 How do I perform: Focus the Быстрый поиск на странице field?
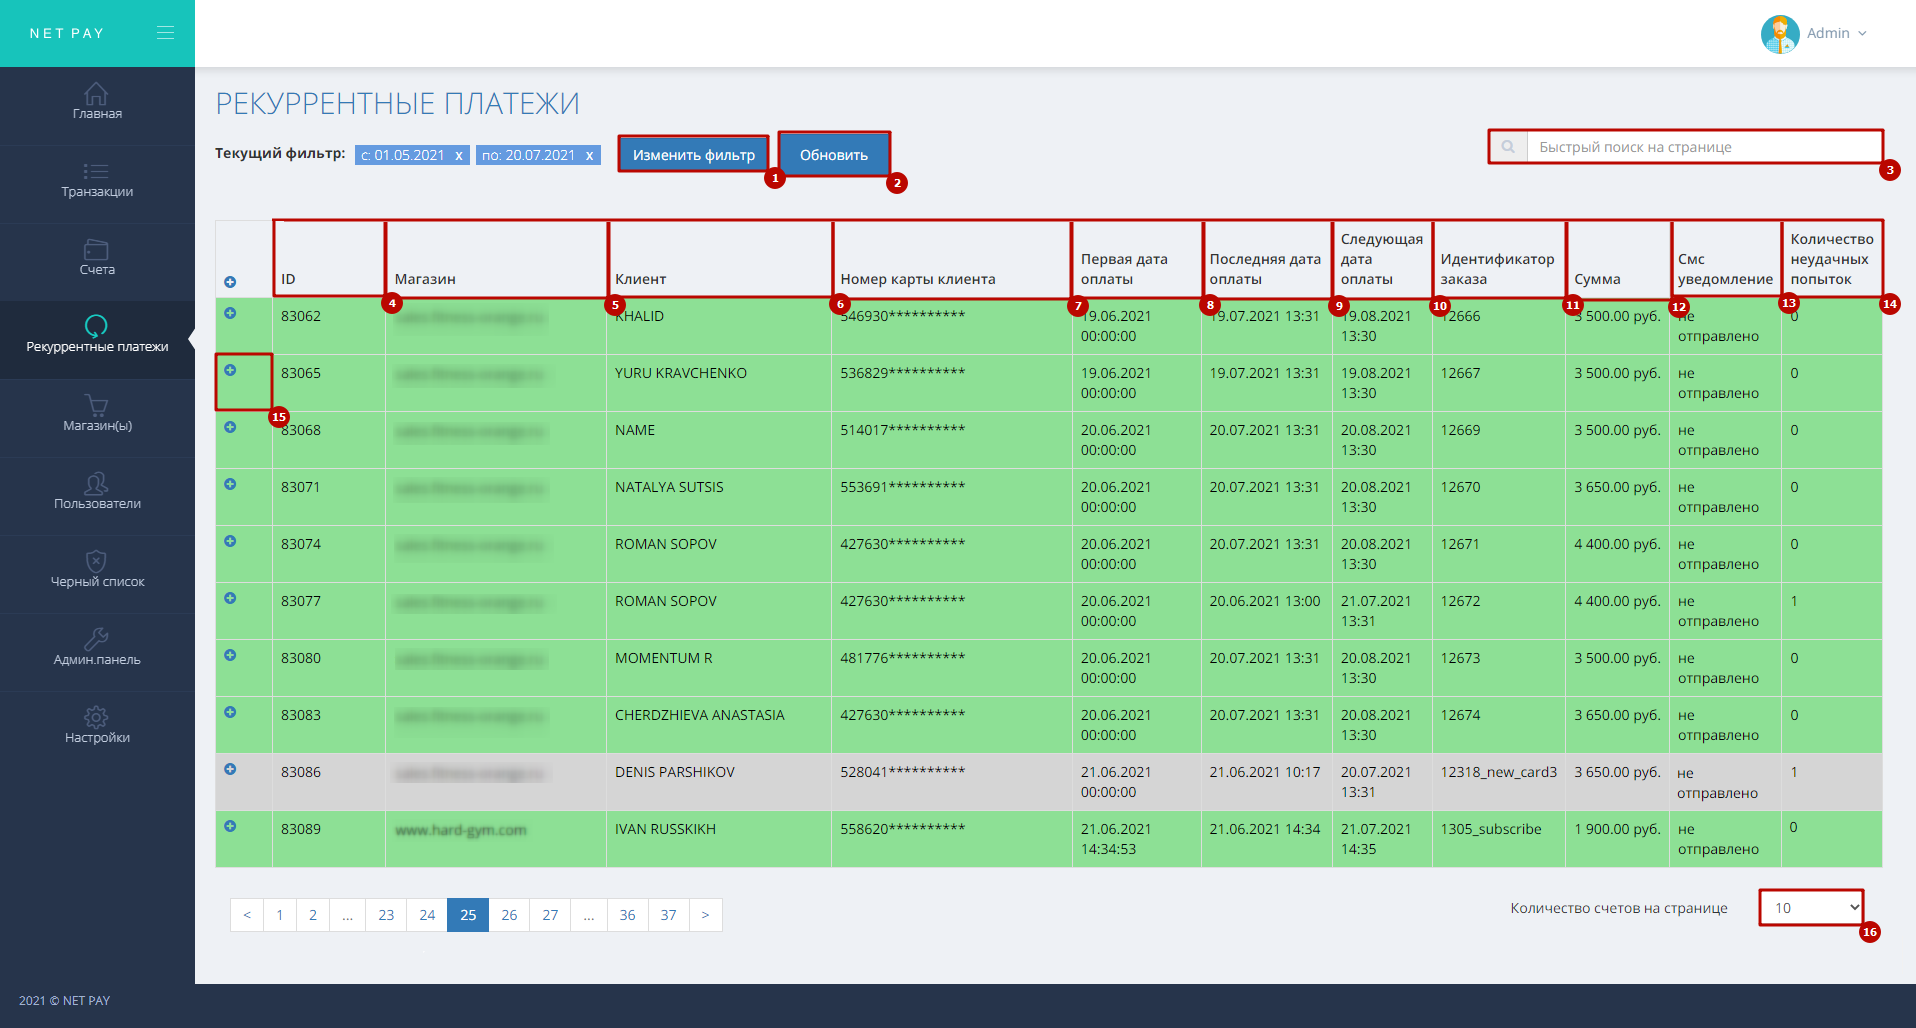(1703, 147)
